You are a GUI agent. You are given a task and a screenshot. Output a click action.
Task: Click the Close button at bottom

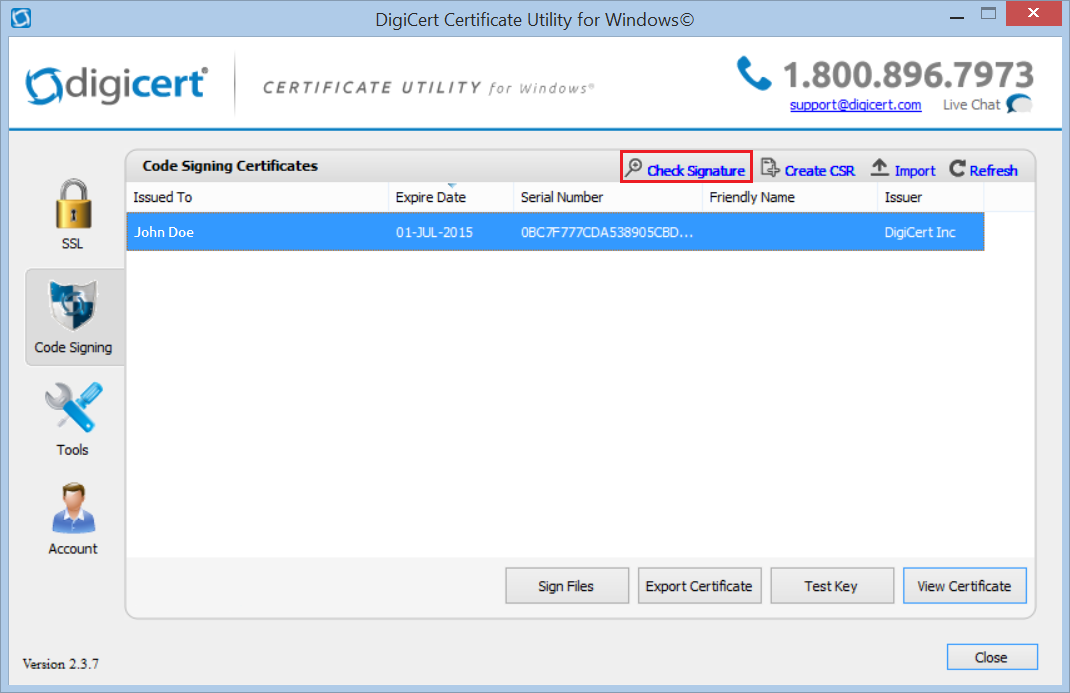[x=991, y=657]
